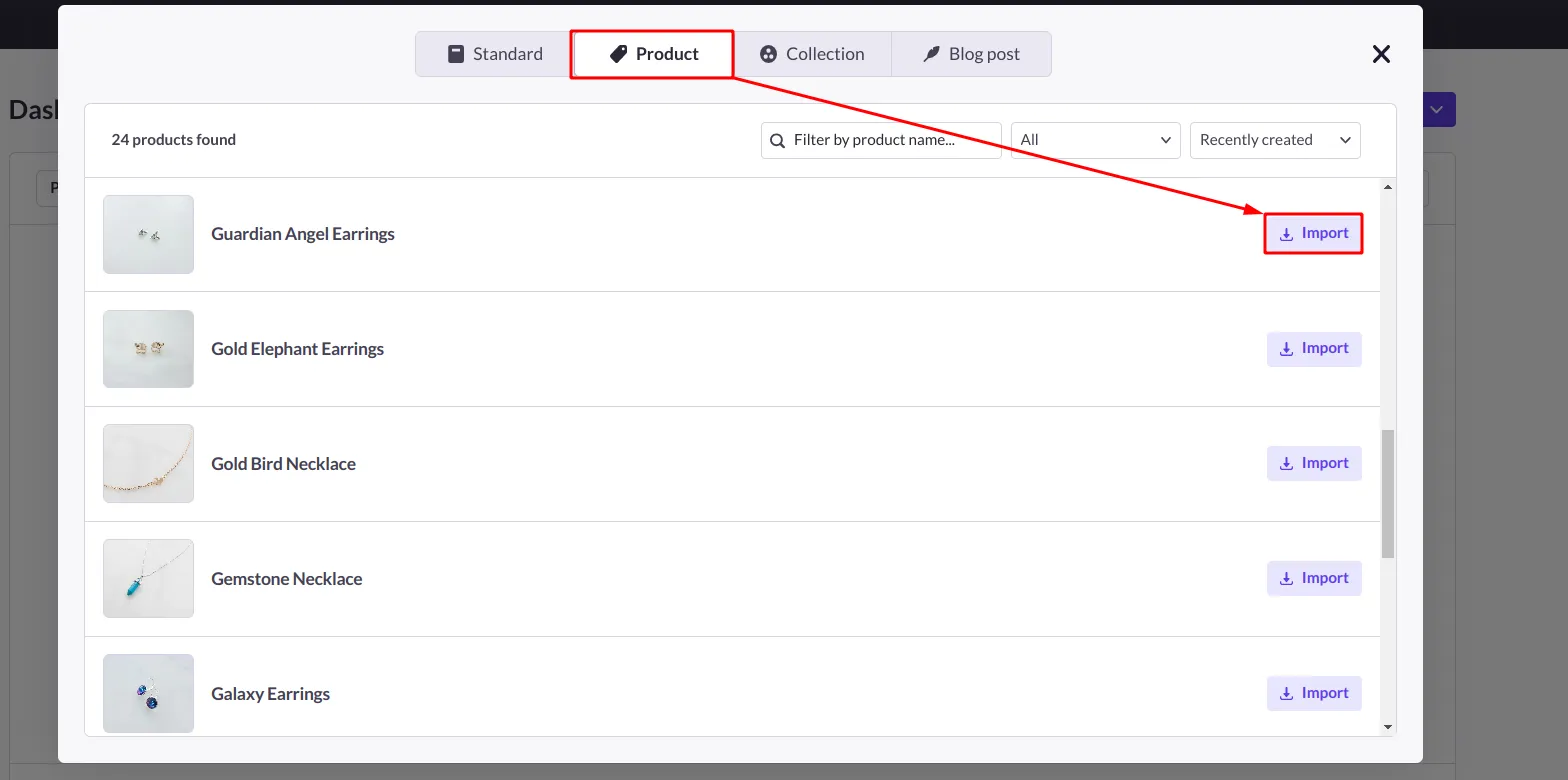The image size is (1568, 780).
Task: Click the 24 products found label
Action: click(174, 140)
